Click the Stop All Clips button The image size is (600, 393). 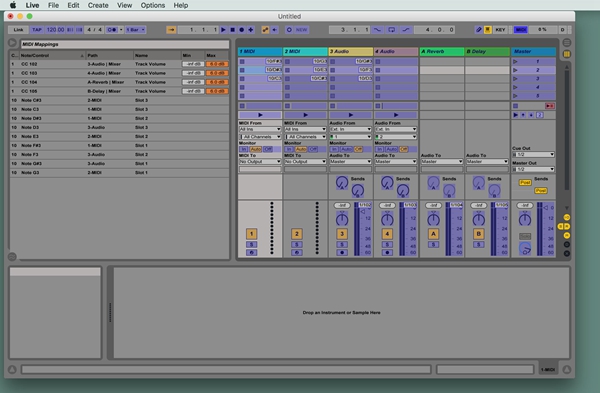[x=515, y=106]
